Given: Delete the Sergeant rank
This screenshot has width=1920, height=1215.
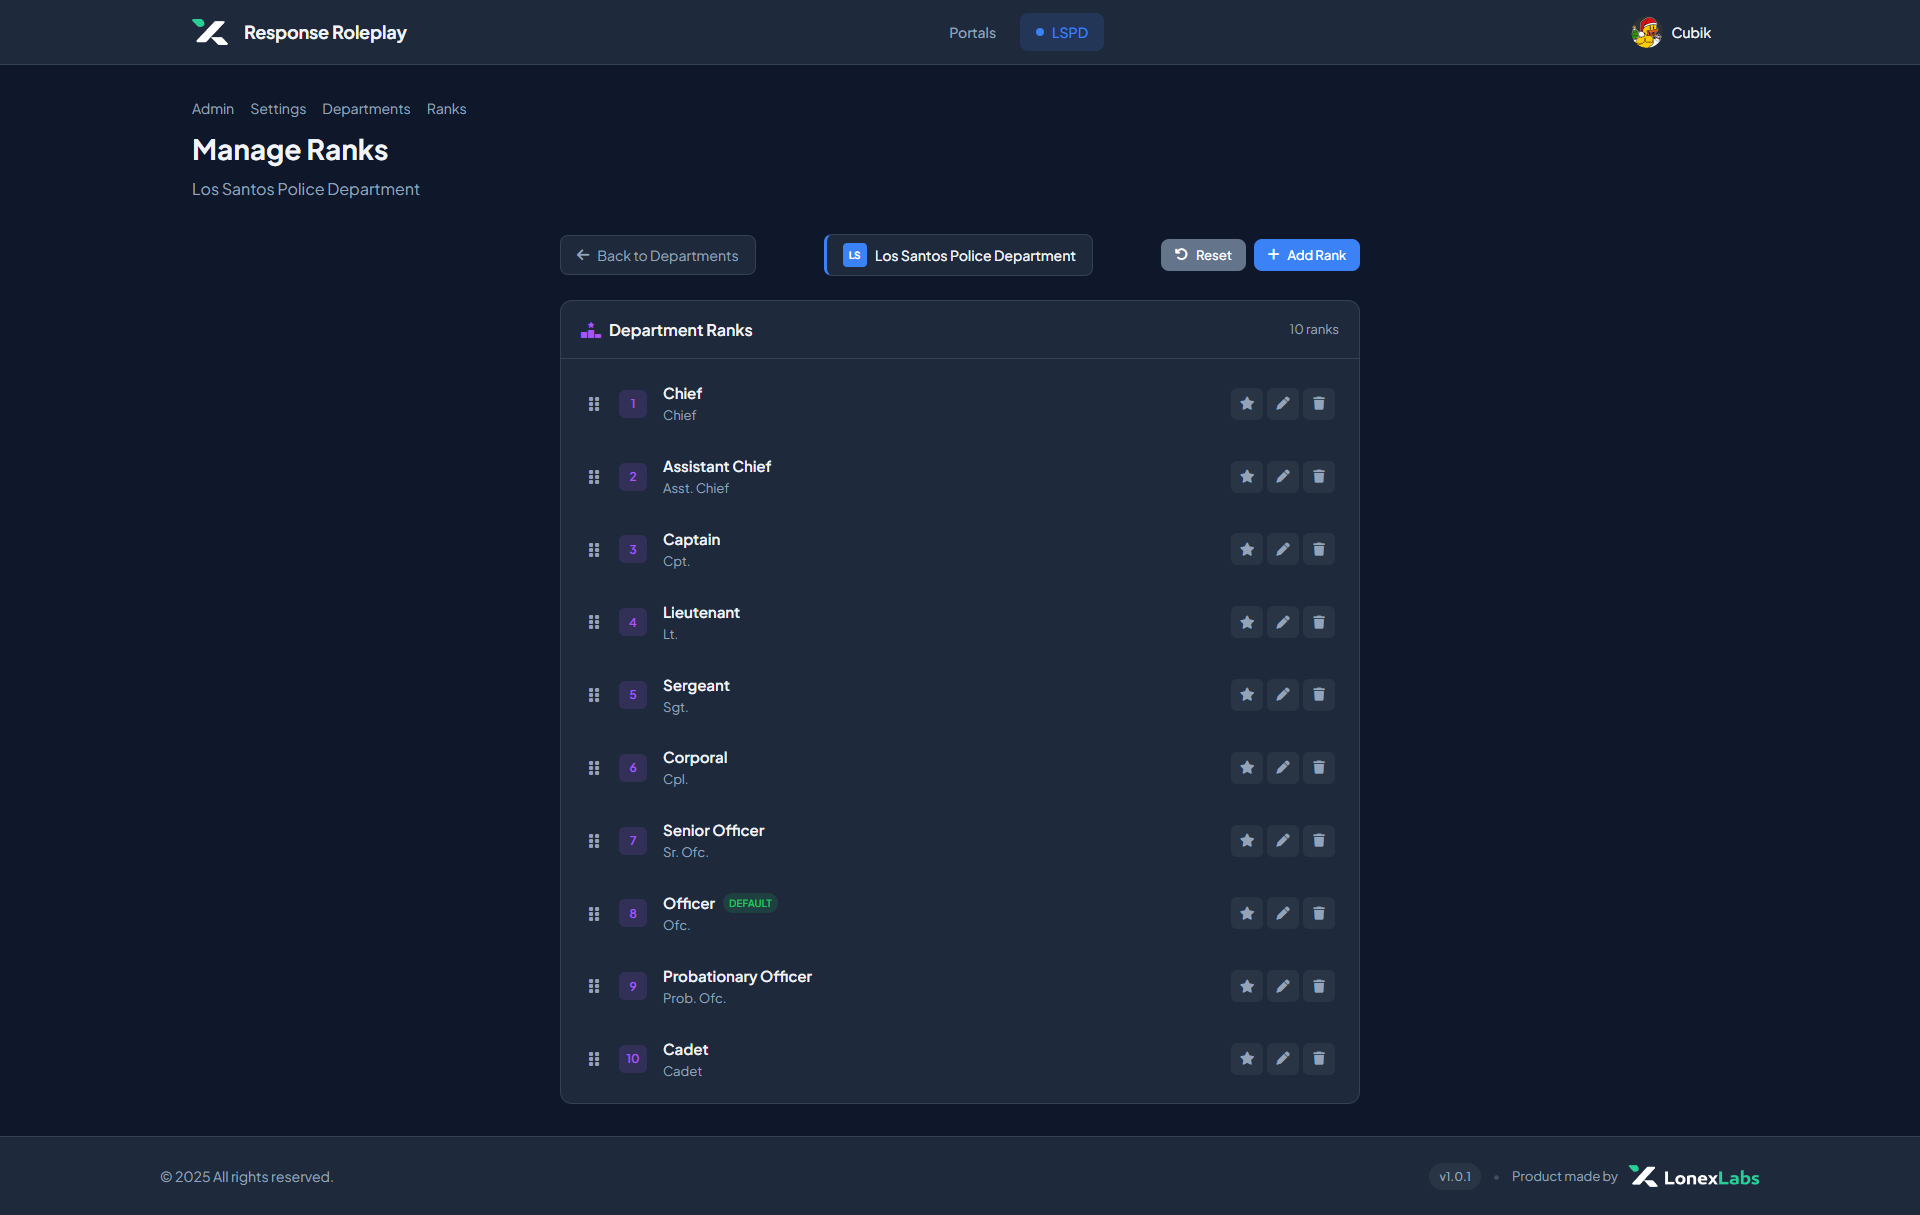Looking at the screenshot, I should [x=1319, y=695].
